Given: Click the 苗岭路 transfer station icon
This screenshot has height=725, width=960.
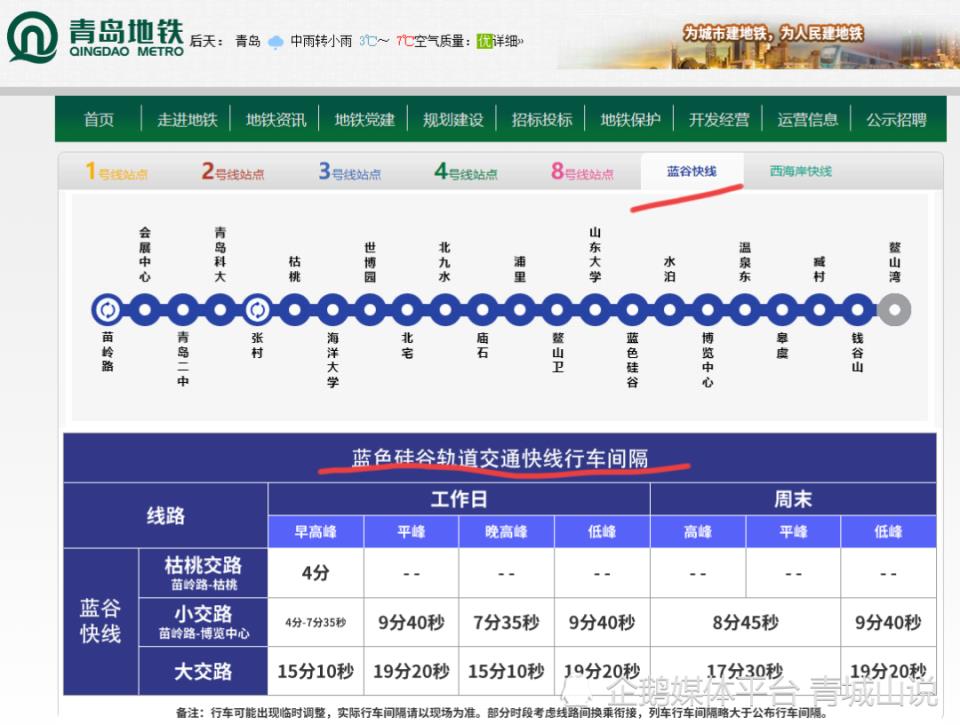Looking at the screenshot, I should pyautogui.click(x=107, y=309).
